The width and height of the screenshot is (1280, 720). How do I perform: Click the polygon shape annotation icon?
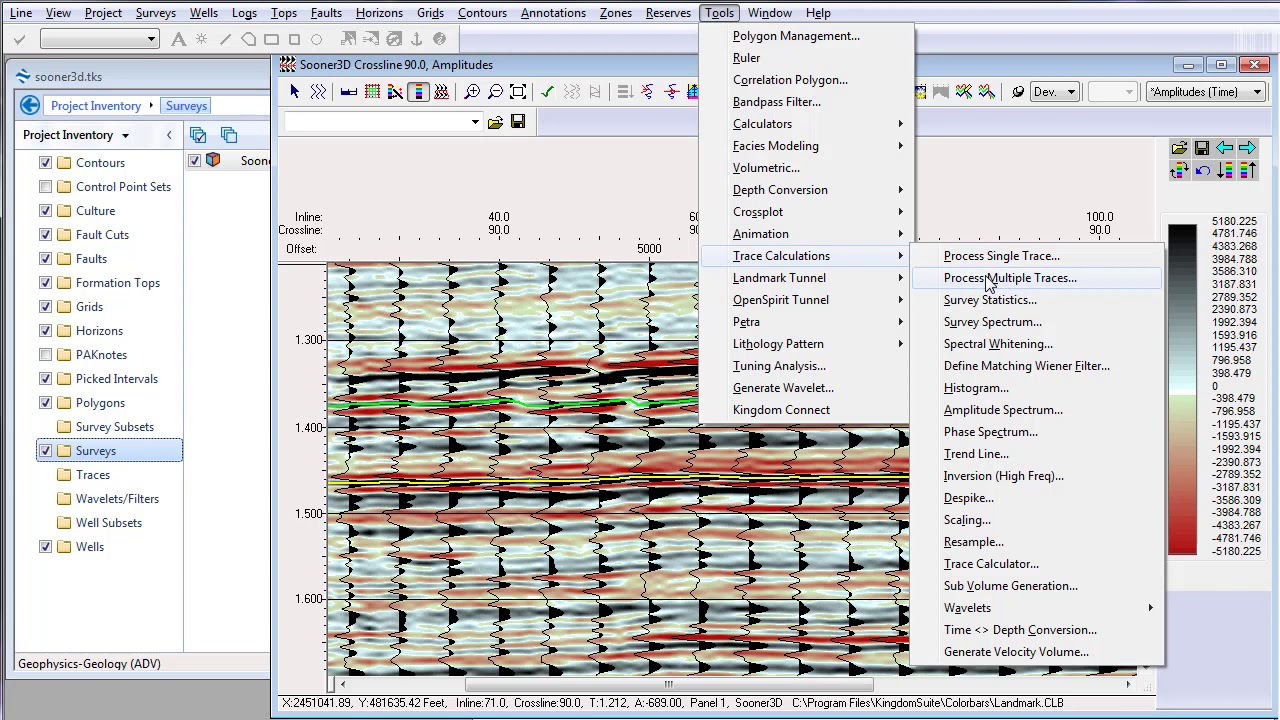248,39
